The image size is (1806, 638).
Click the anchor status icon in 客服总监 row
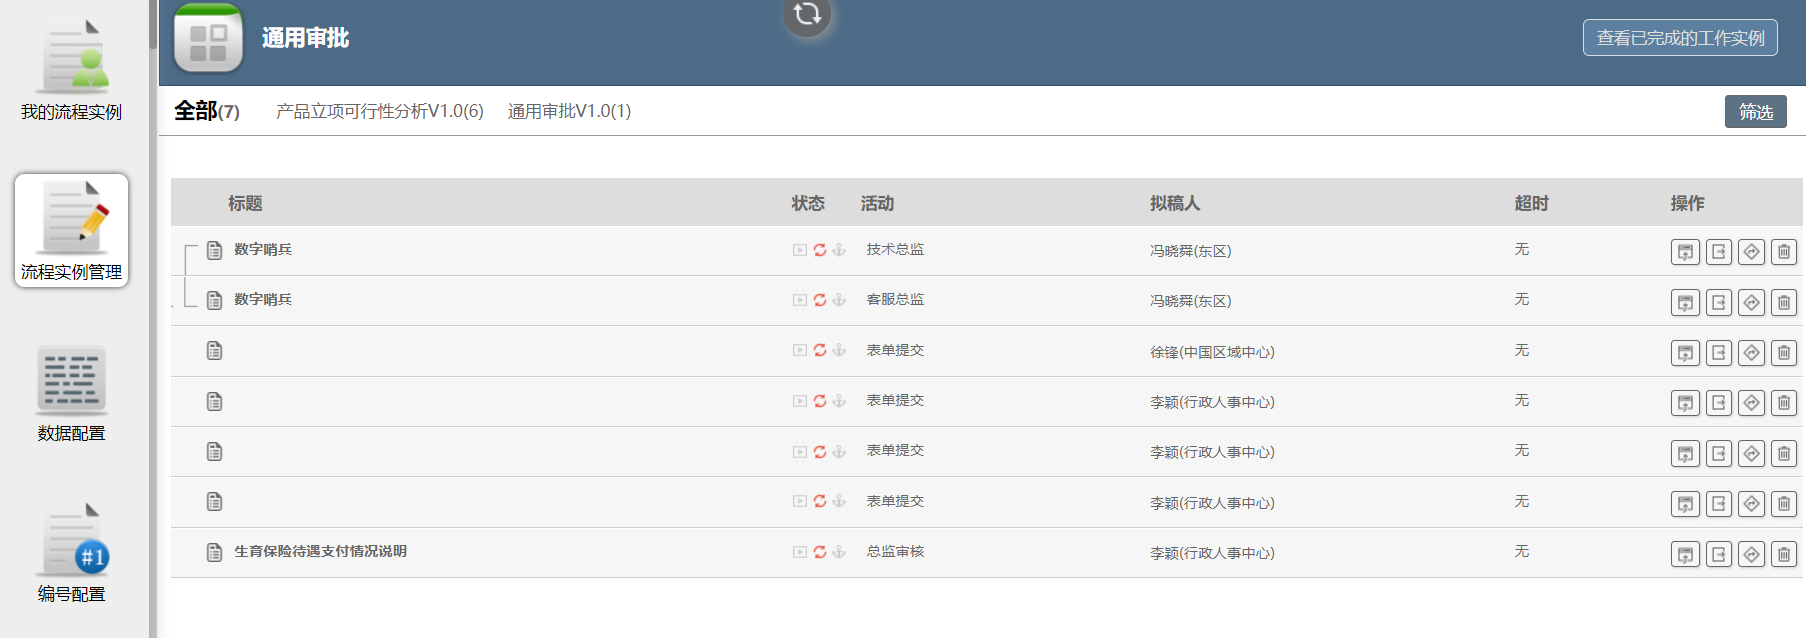[x=839, y=300]
